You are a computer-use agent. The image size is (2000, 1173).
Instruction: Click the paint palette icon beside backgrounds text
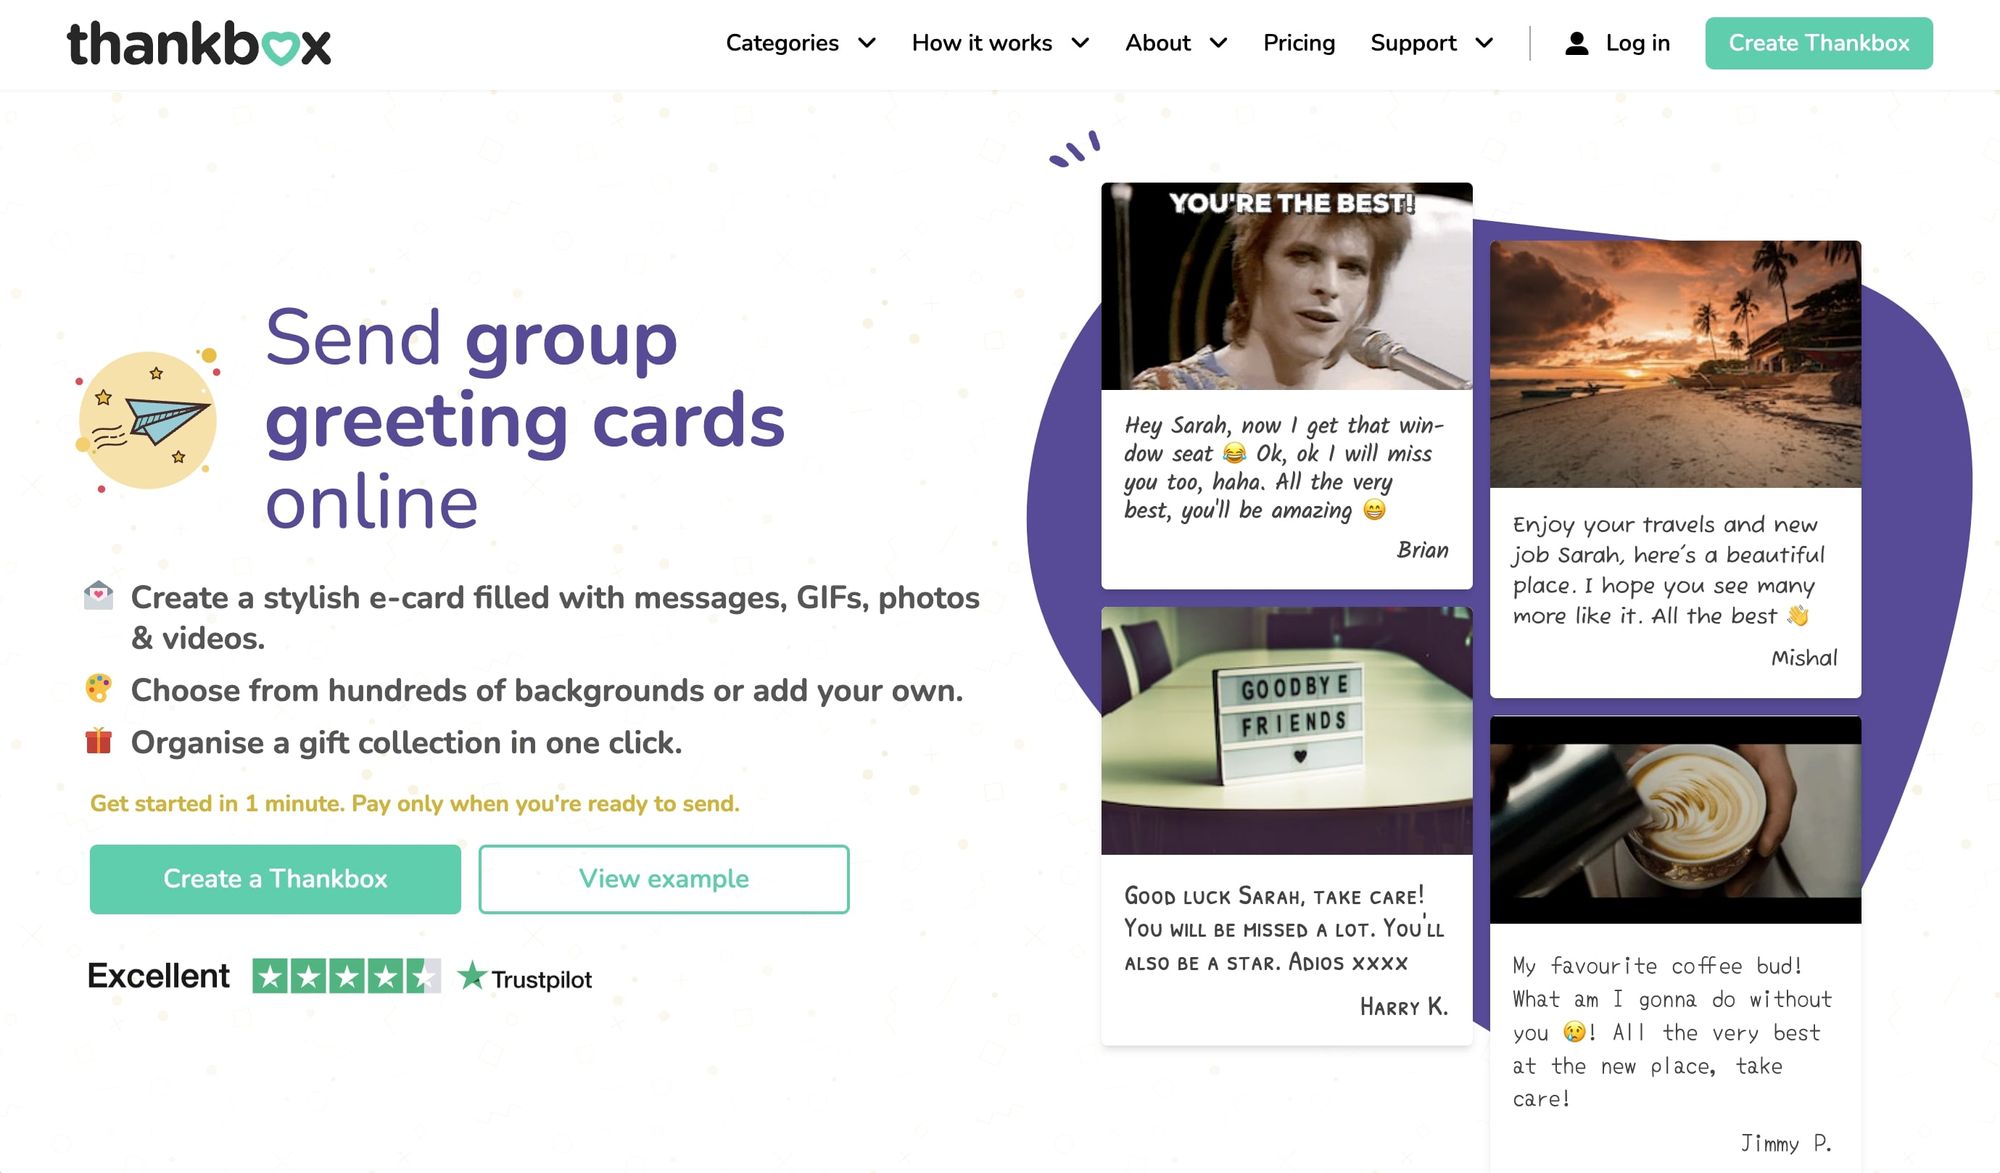click(98, 688)
